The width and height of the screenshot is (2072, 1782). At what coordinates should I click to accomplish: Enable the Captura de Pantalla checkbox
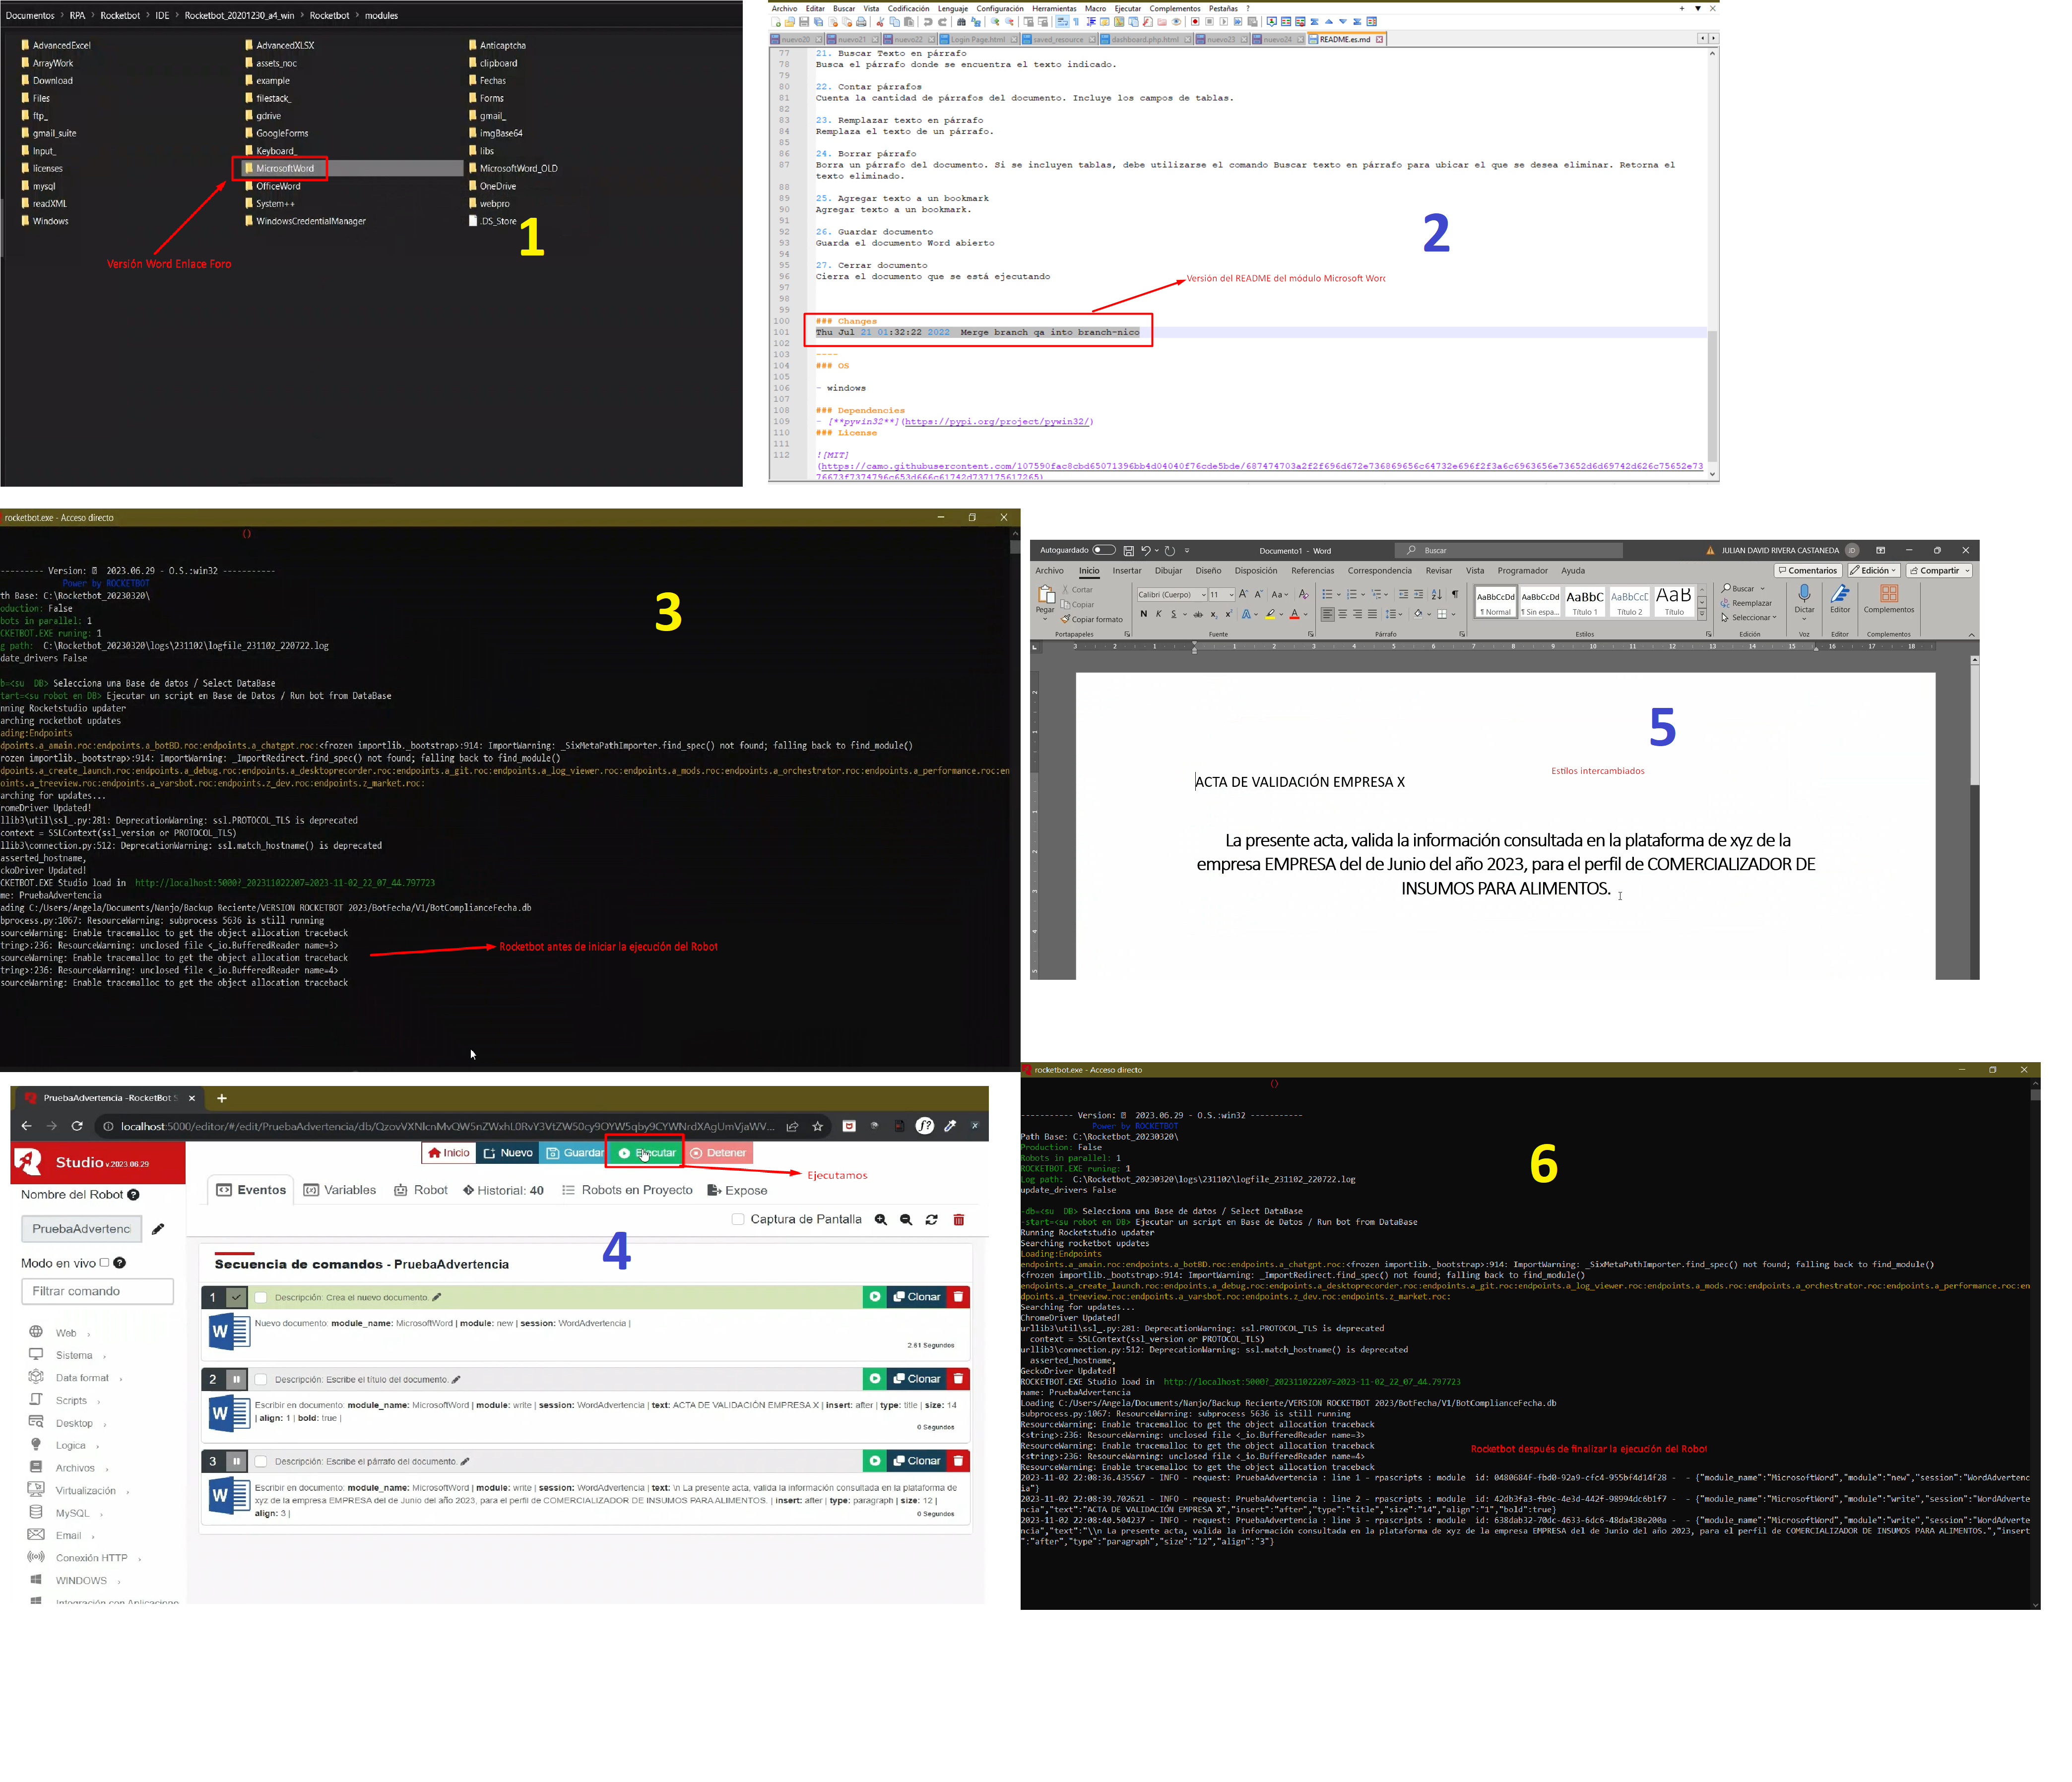(738, 1220)
